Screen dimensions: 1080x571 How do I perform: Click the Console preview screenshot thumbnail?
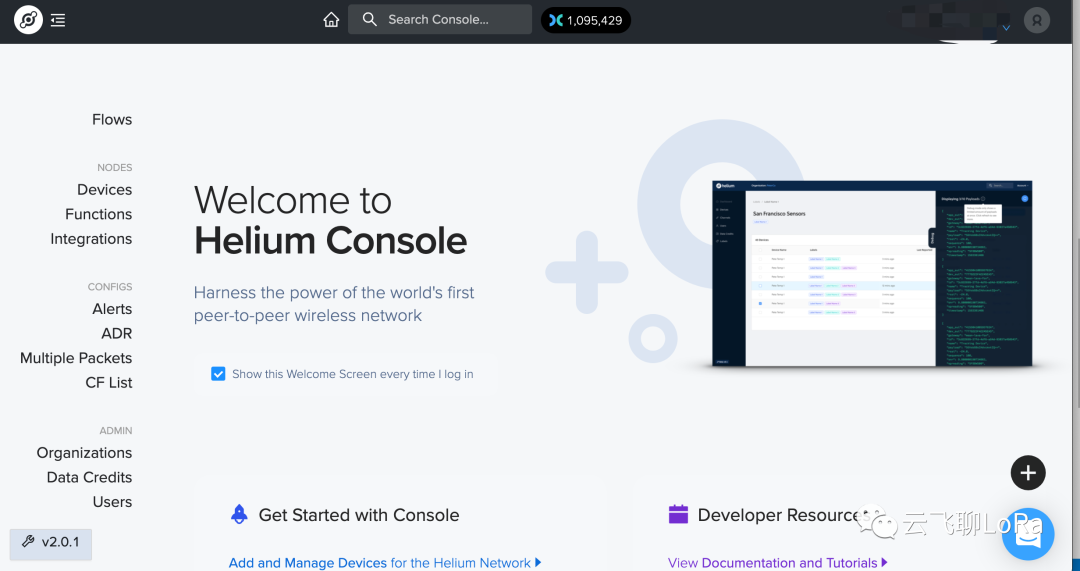[x=872, y=273]
